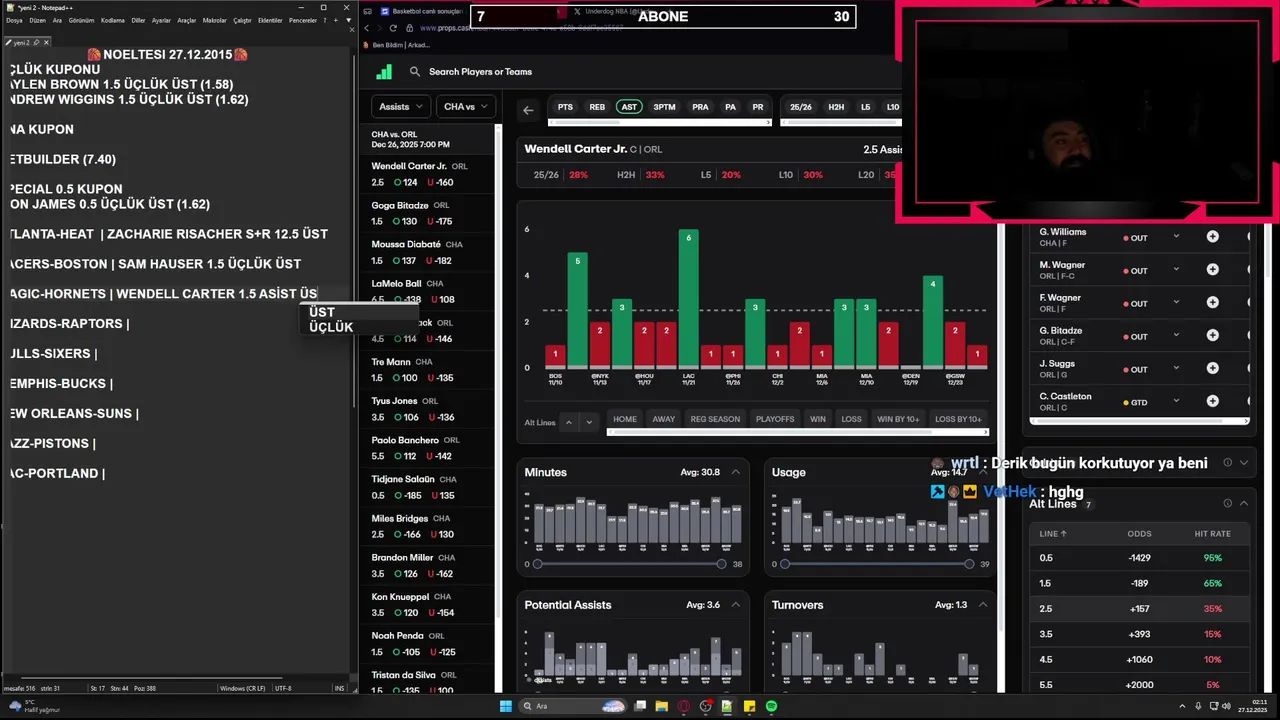This screenshot has height=720, width=1280.
Task: Toggle the HOME split filter
Action: coord(625,419)
